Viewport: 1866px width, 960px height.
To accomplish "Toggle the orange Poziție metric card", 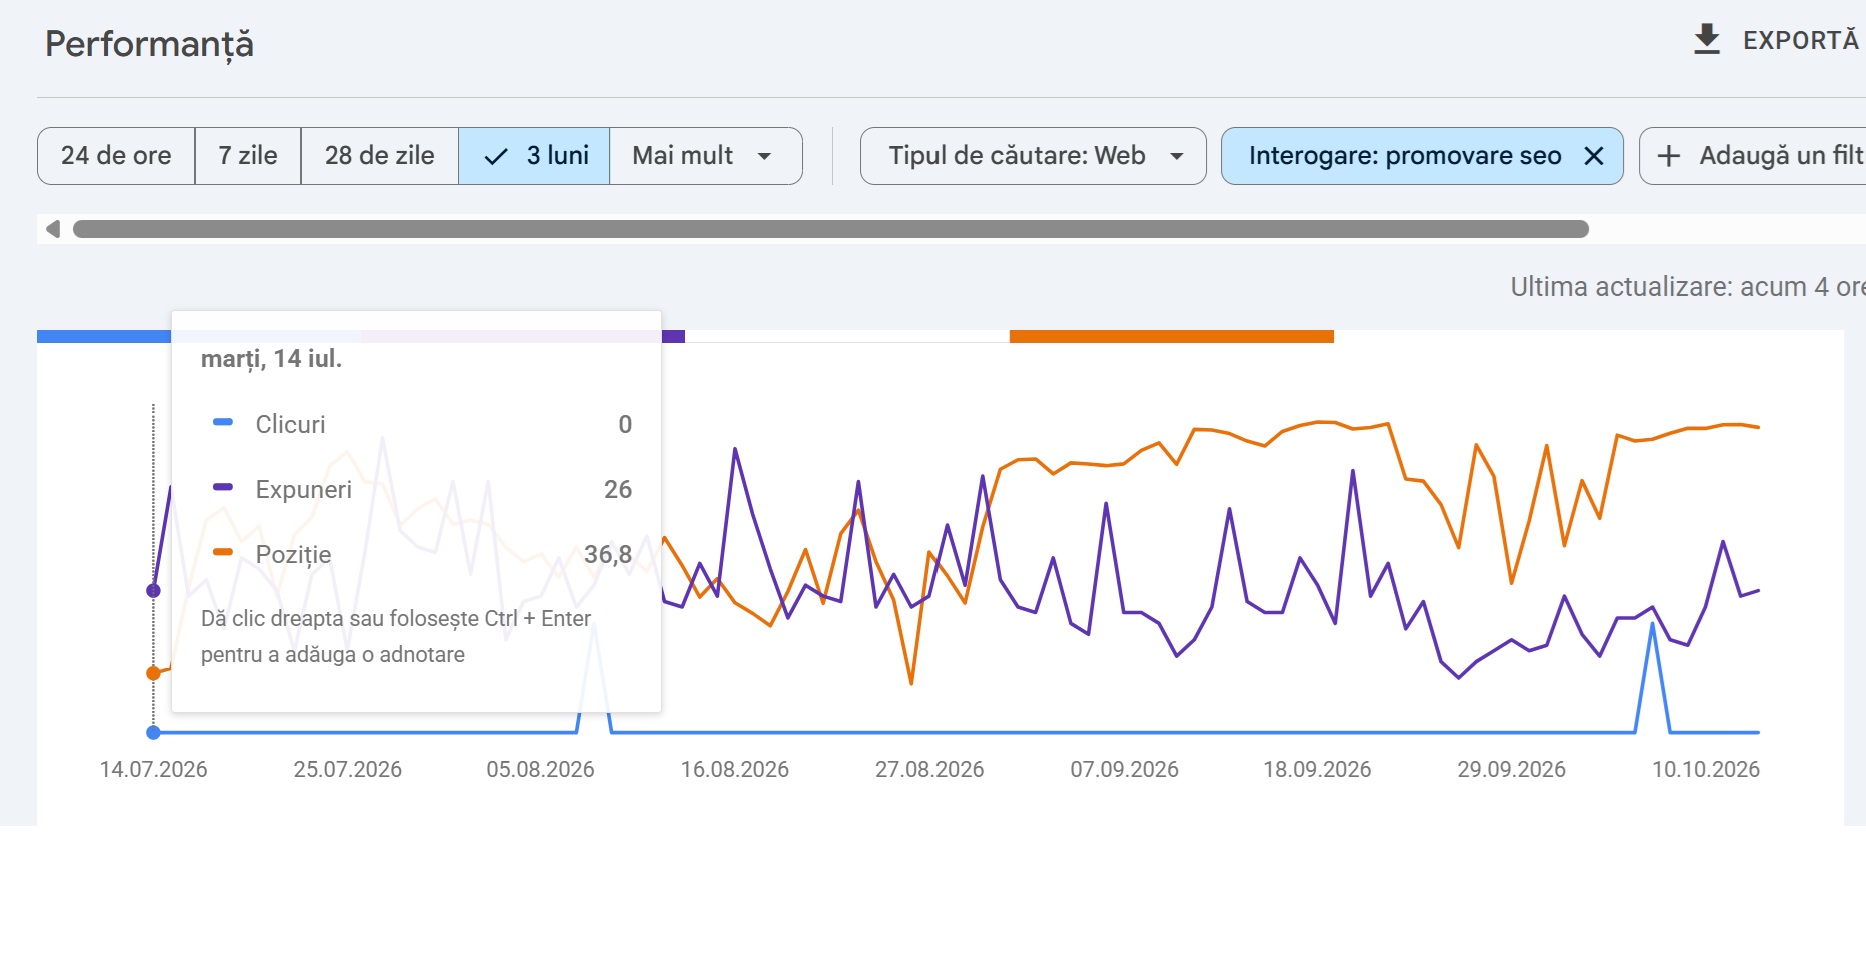I will pos(1172,337).
